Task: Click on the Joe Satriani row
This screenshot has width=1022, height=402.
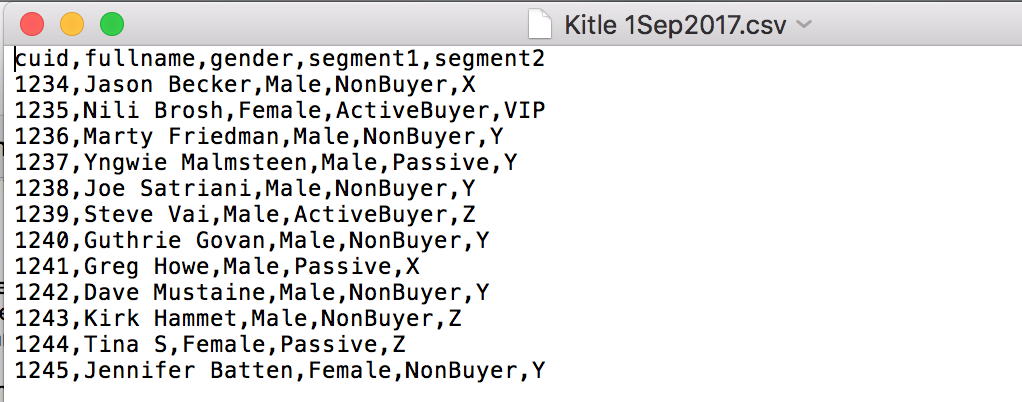Action: tap(245, 189)
